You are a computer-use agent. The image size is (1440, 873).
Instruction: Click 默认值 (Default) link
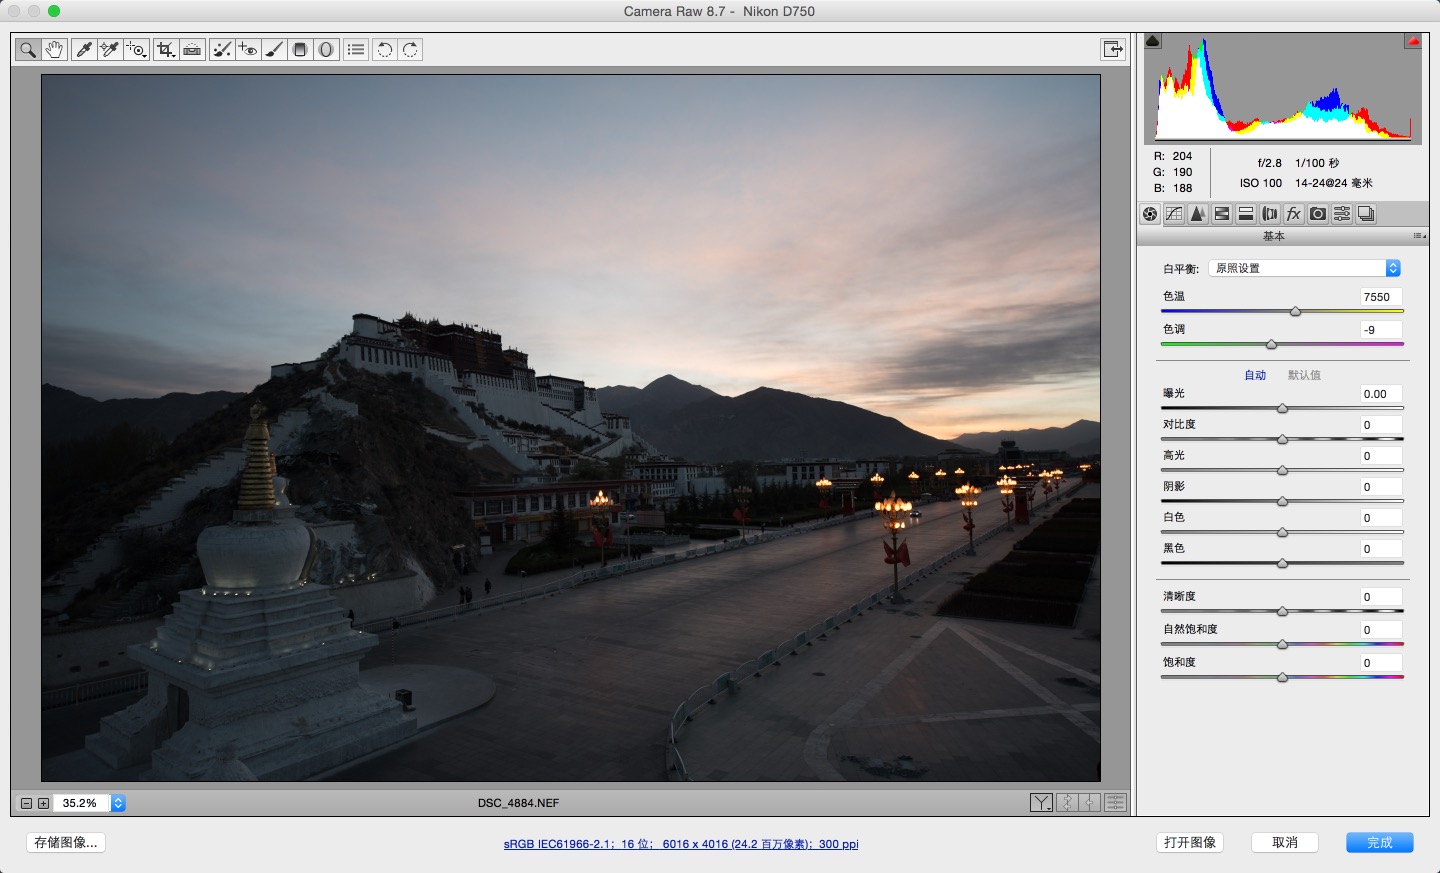click(1304, 375)
